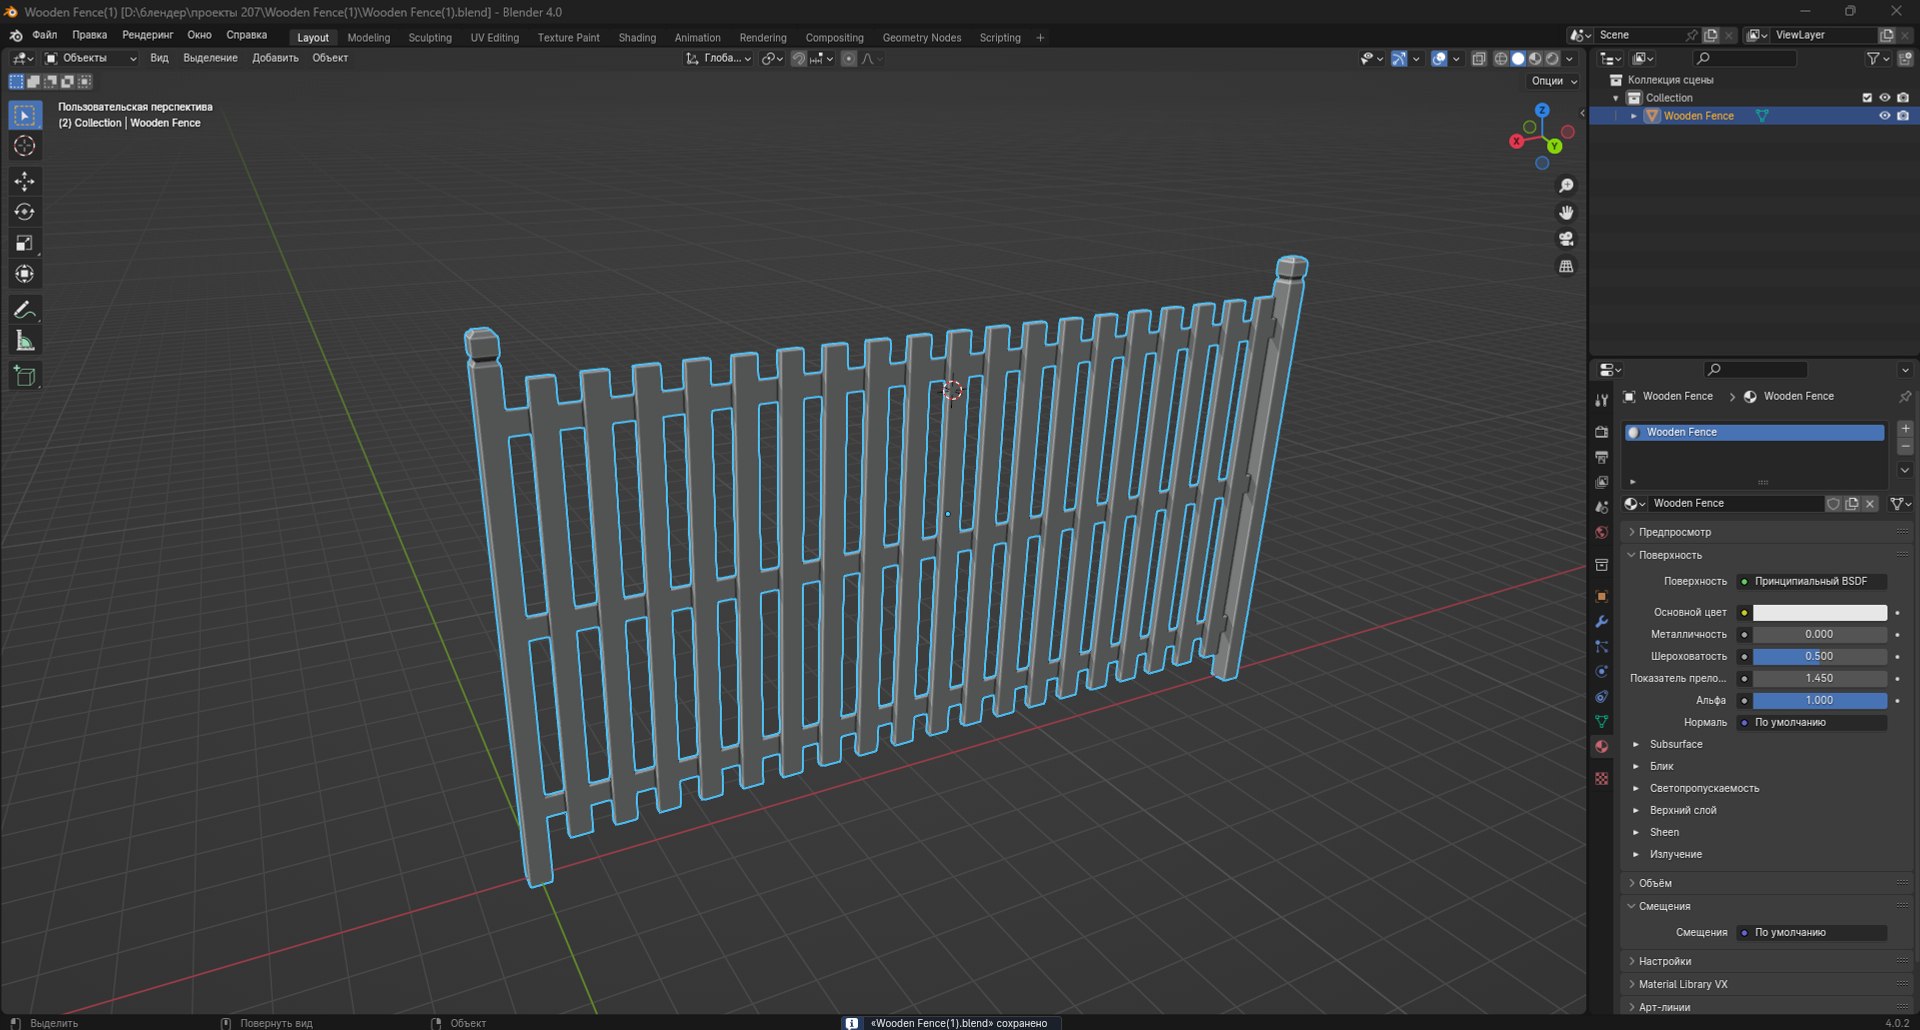Screen dimensions: 1920x1030
Task: Hide Wooden Fence object via eye icon
Action: click(x=1884, y=116)
